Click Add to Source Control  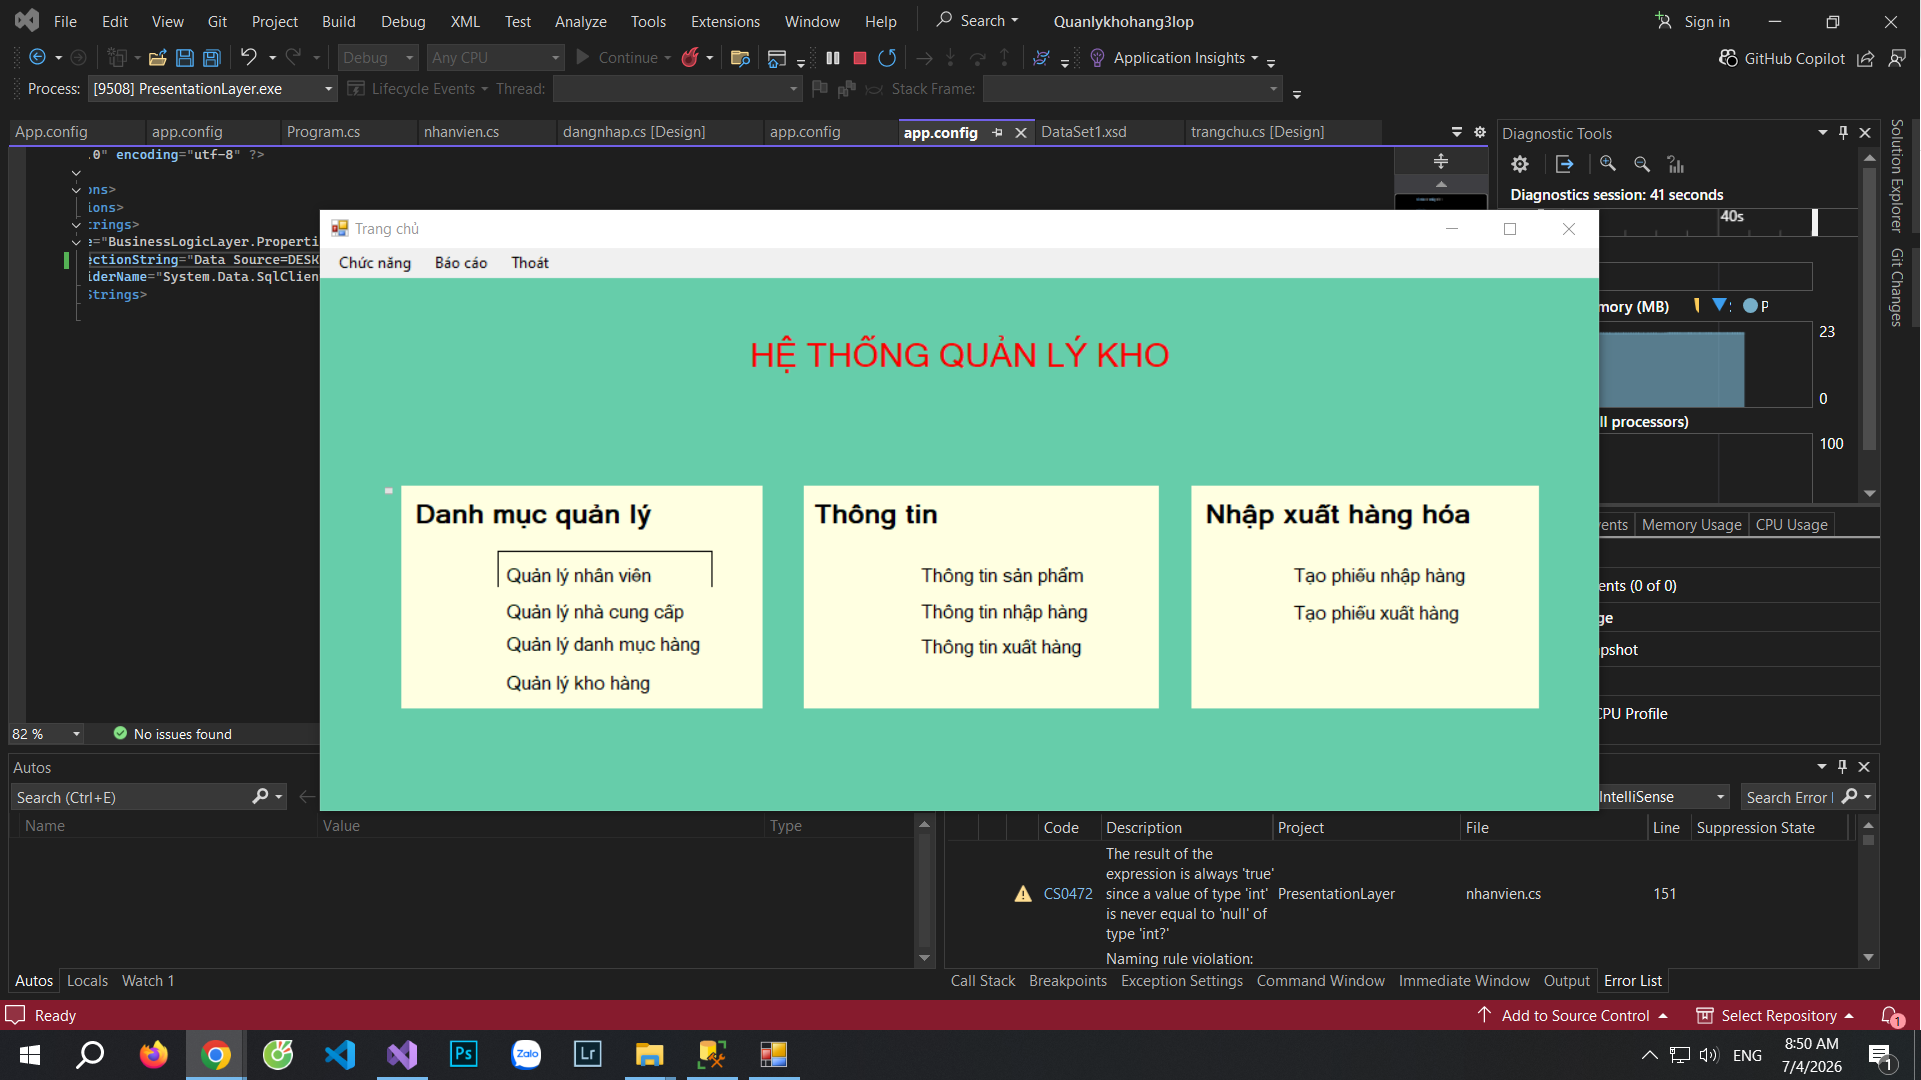[x=1574, y=1016]
